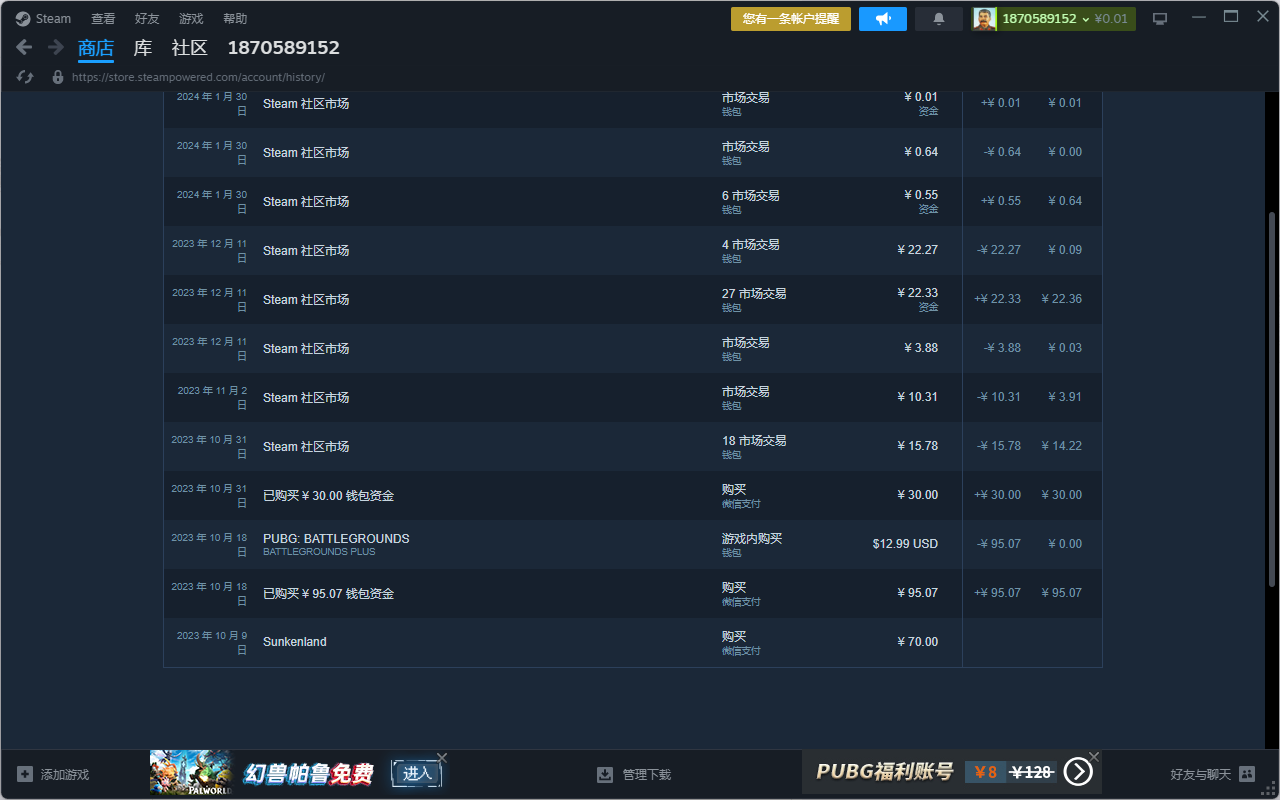Click the ¥ 10.31 total amount
This screenshot has height=800, width=1280.
point(918,397)
